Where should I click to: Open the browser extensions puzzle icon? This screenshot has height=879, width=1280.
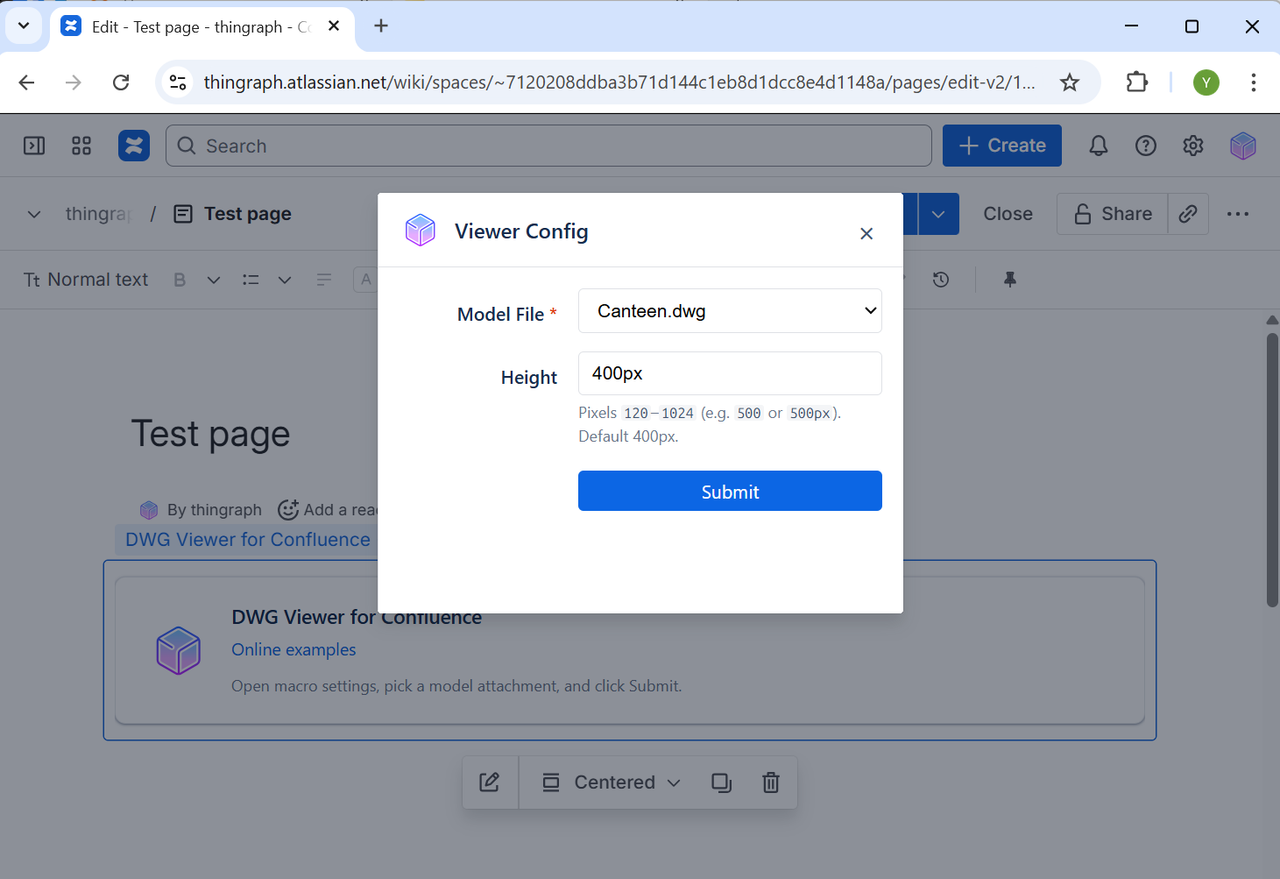tap(1137, 82)
